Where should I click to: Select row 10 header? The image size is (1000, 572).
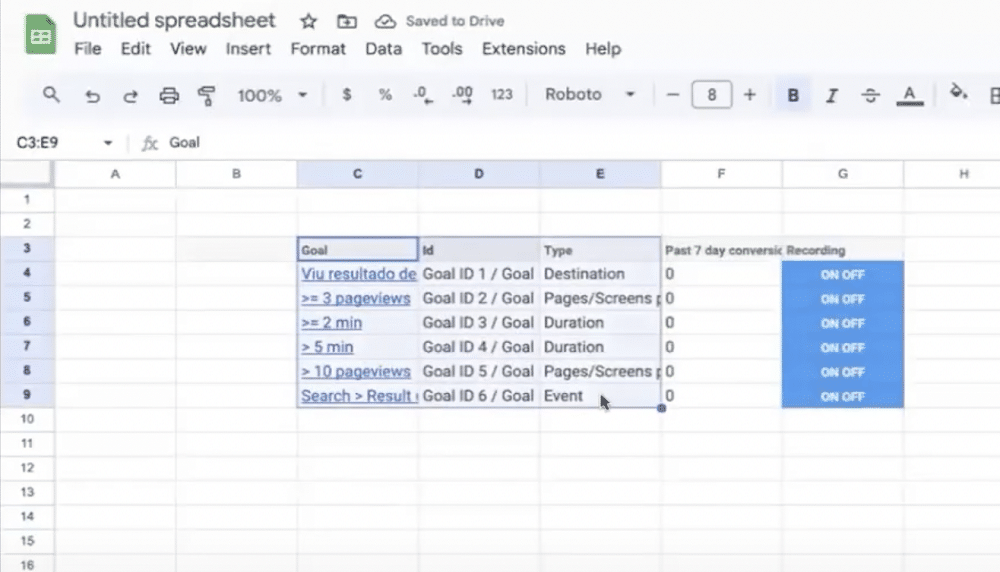pos(27,419)
